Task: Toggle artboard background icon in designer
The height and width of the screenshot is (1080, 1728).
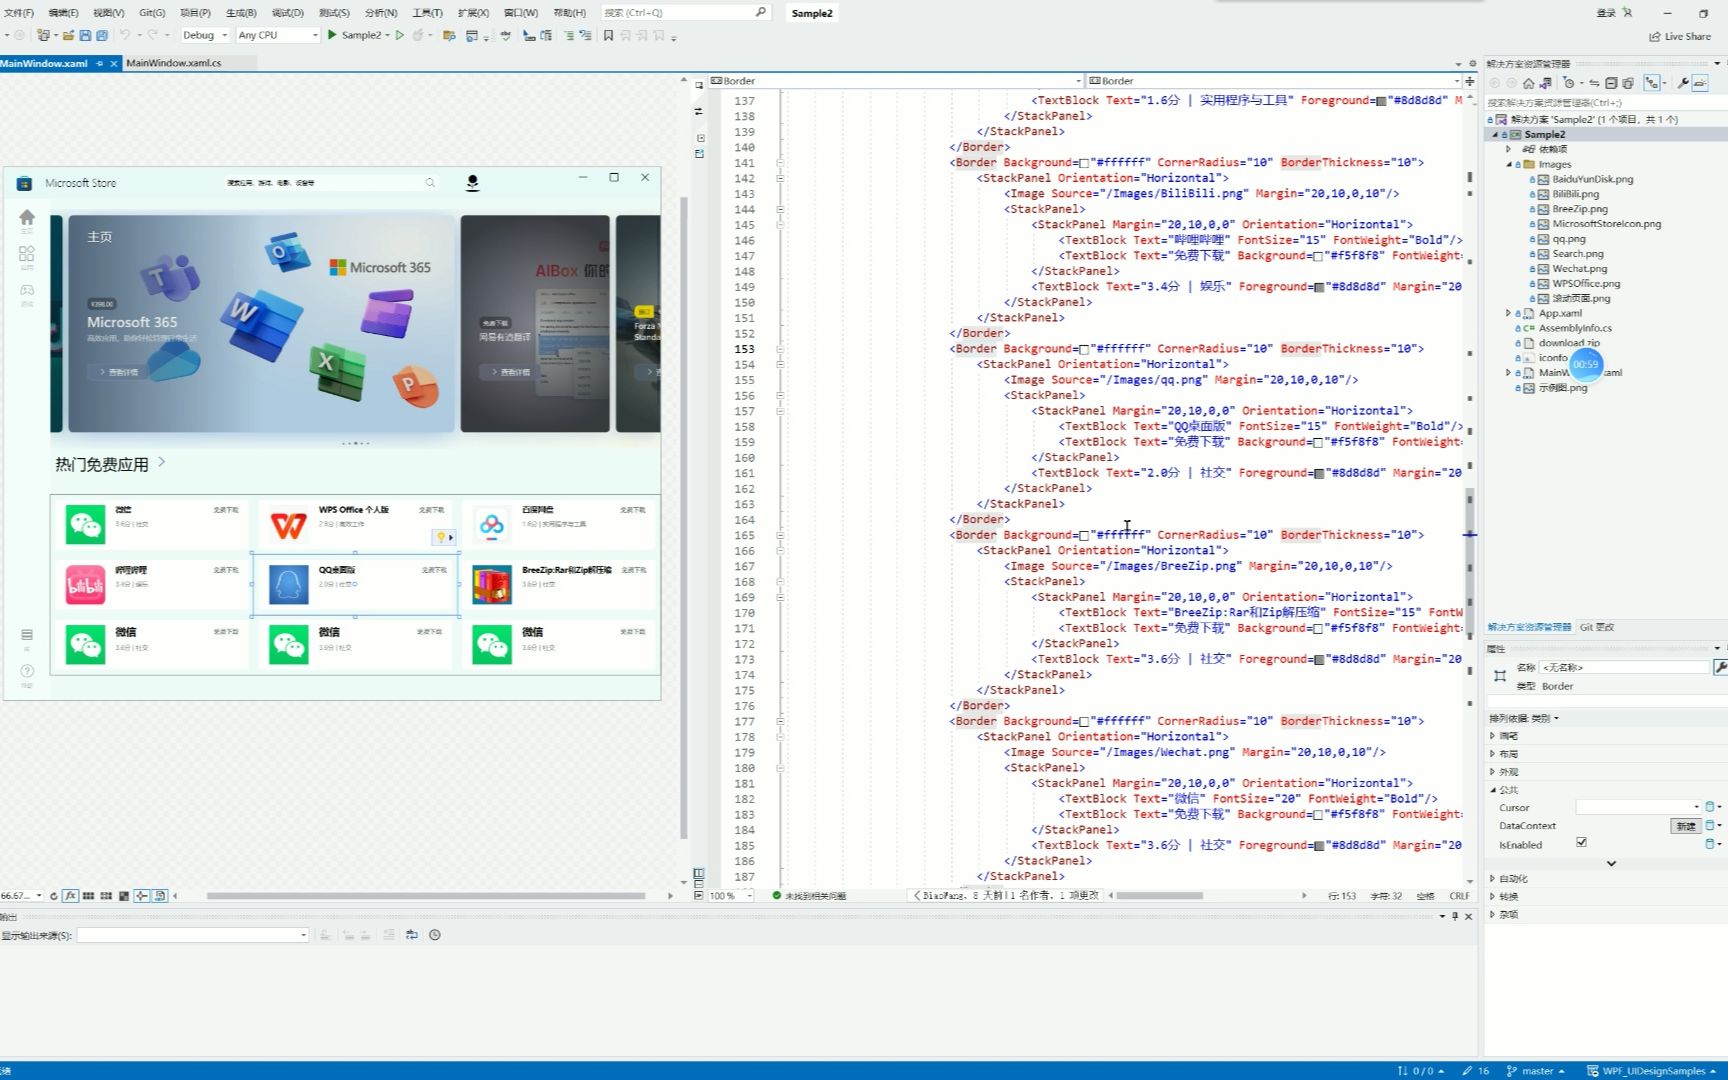Action: point(124,896)
